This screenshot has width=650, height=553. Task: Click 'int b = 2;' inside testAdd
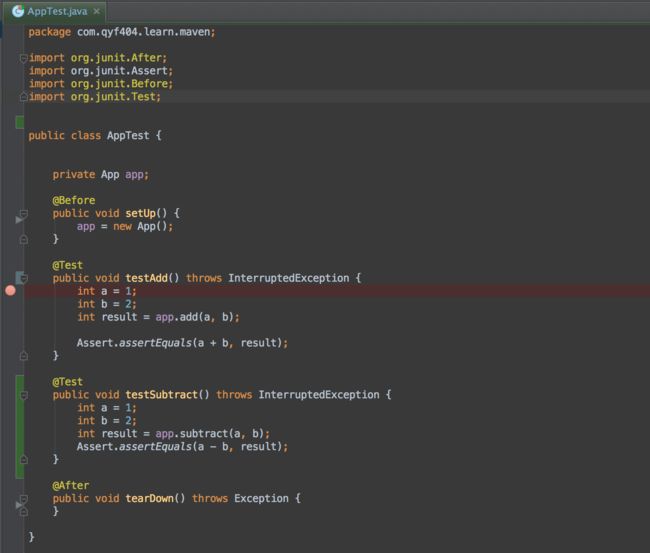tap(107, 304)
